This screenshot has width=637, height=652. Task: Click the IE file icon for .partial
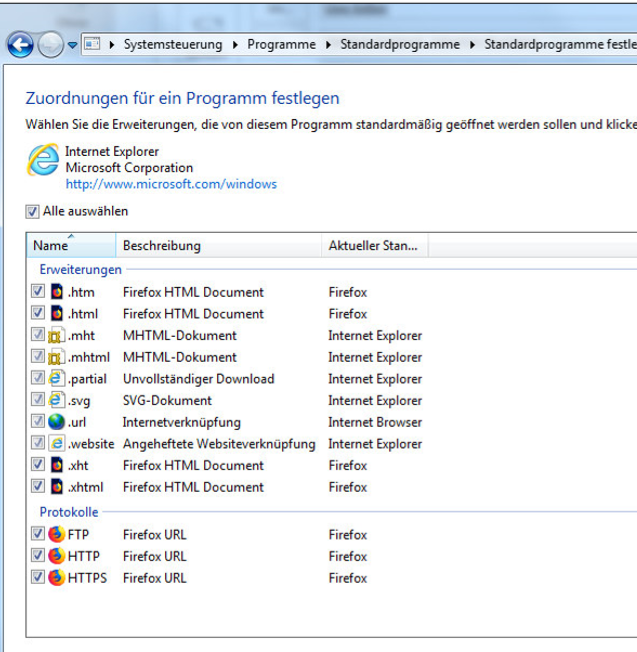point(57,378)
